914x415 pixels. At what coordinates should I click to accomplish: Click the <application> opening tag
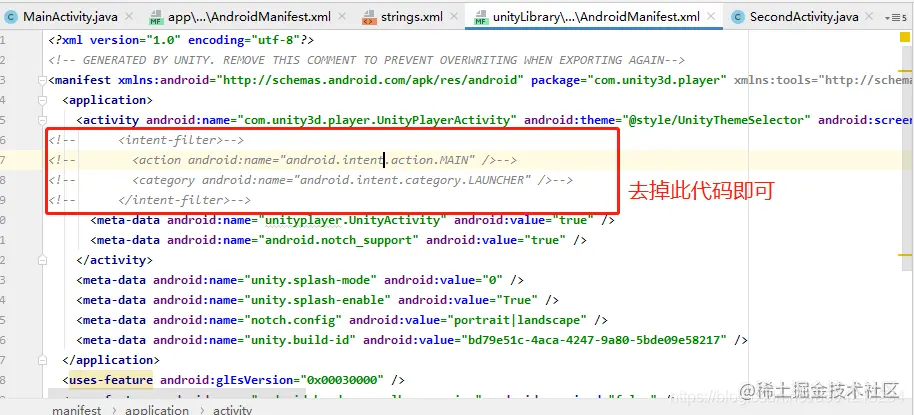coord(108,100)
